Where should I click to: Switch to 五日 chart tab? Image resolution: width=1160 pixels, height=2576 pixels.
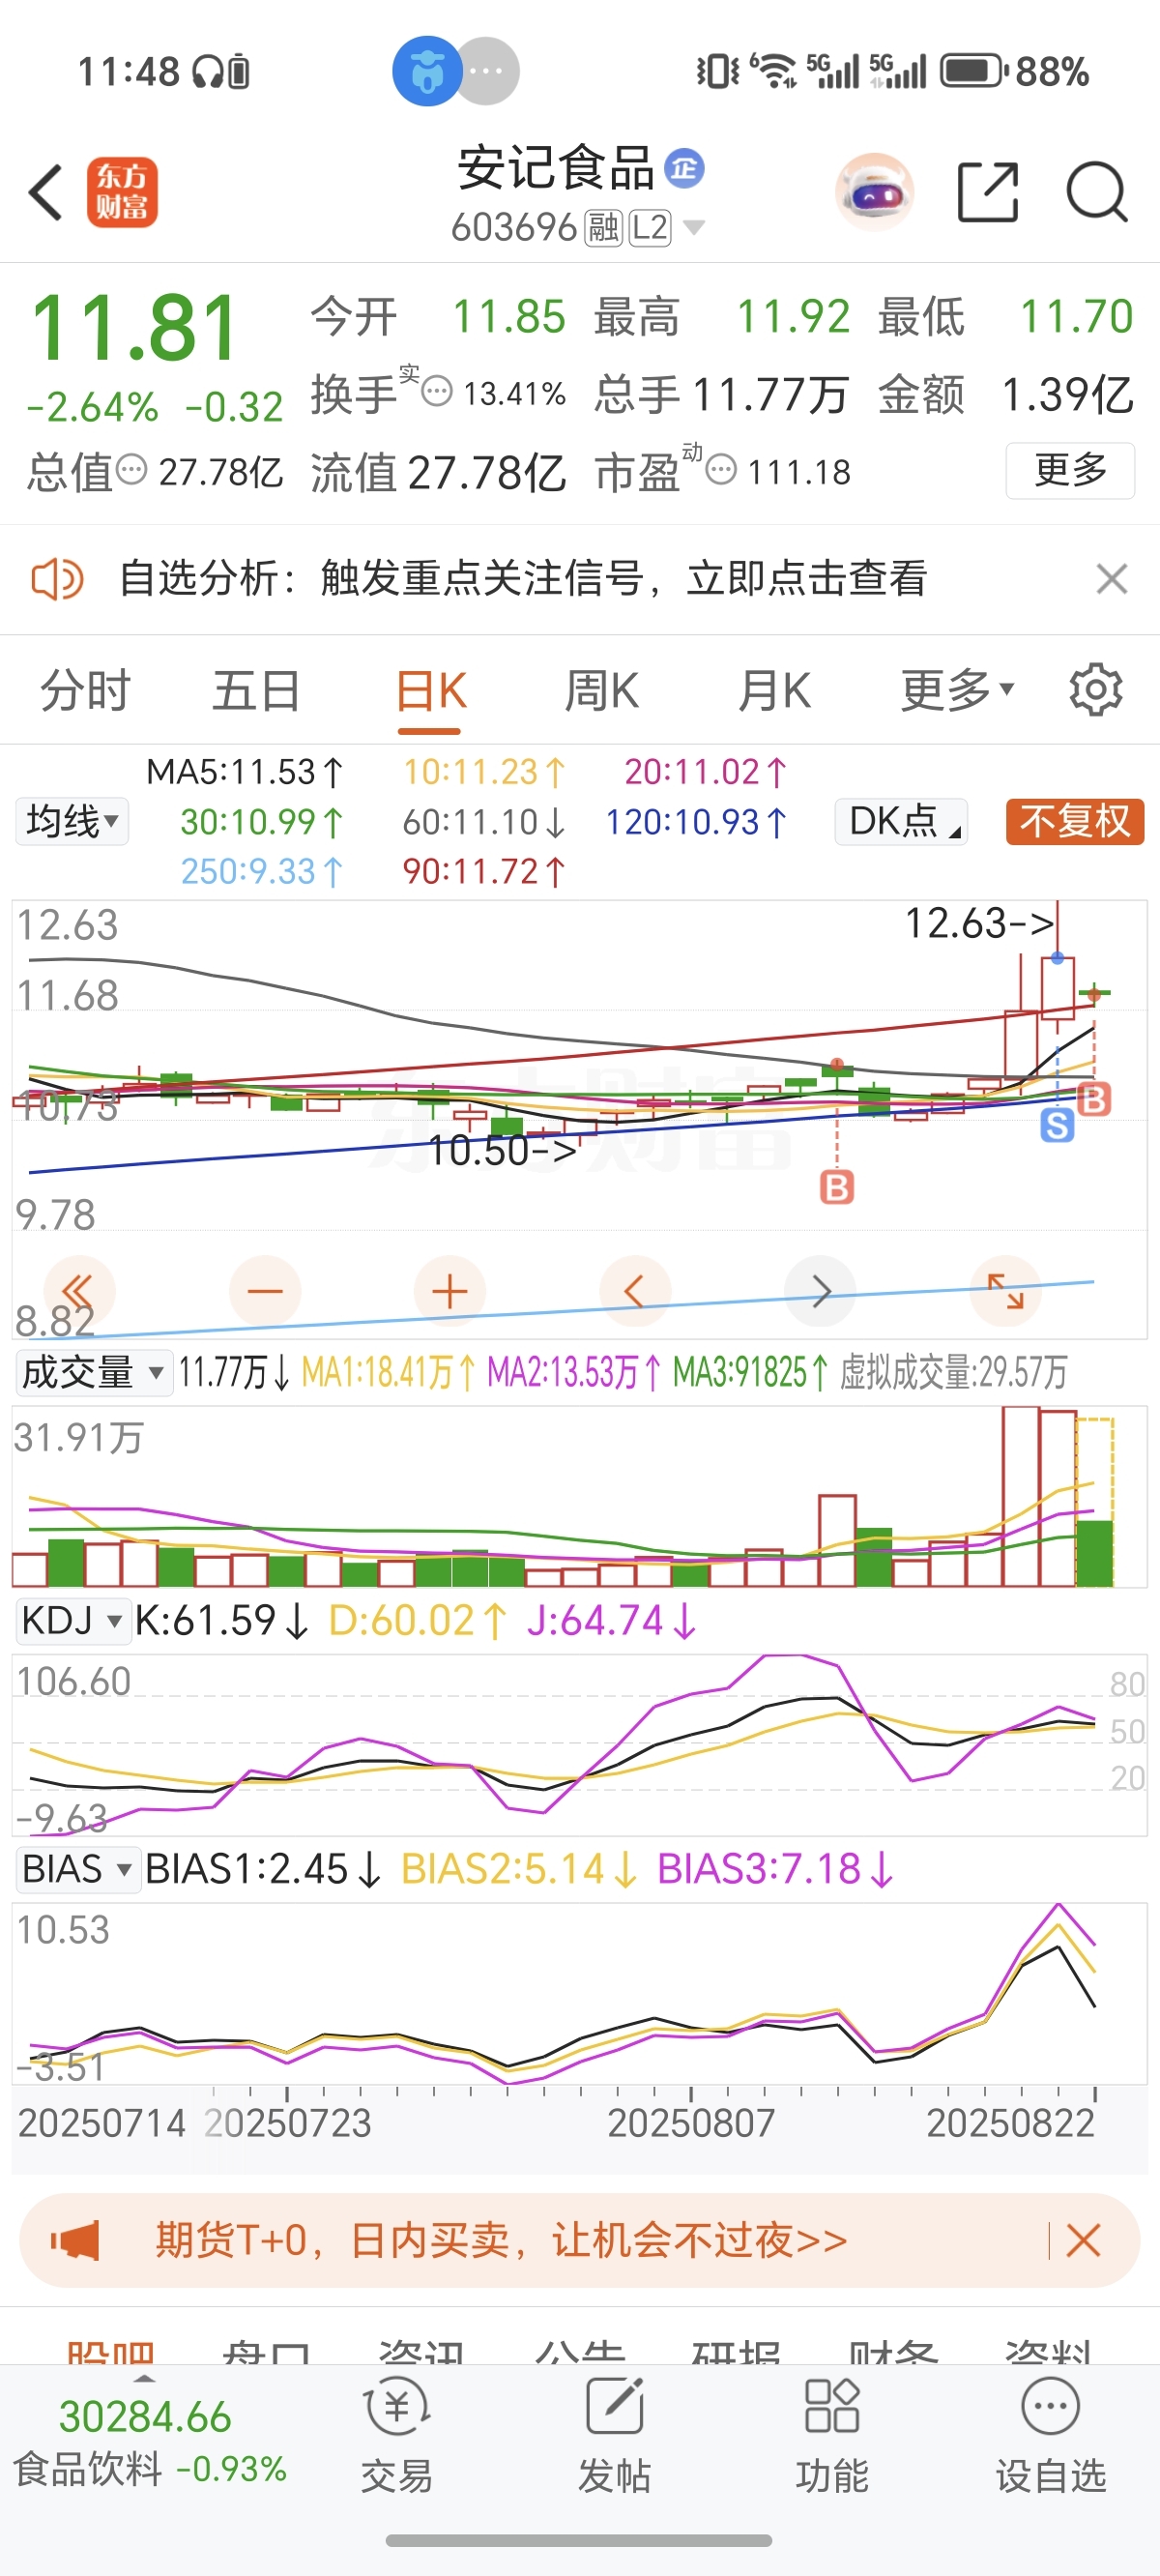click(257, 690)
